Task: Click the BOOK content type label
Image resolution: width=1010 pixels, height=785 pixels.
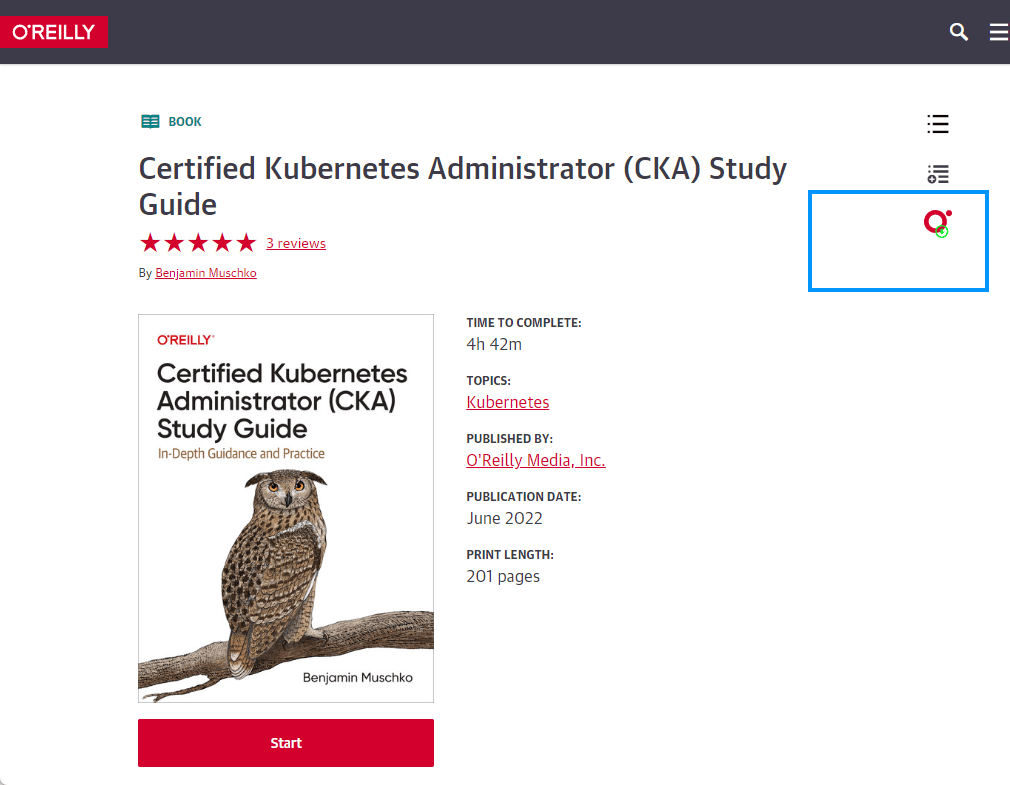Action: click(185, 122)
